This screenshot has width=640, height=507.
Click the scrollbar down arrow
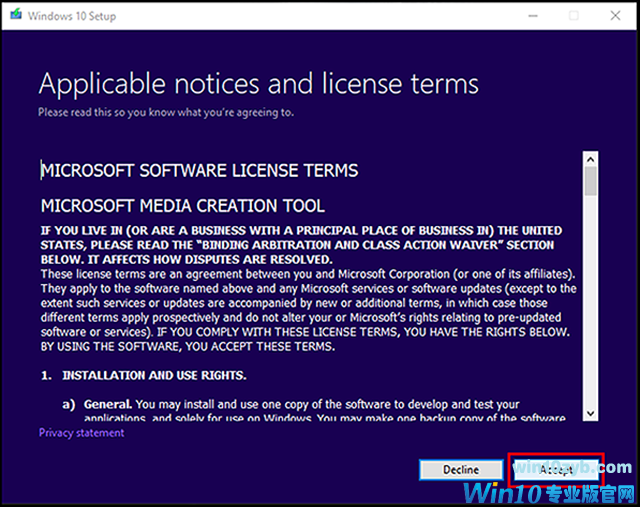tap(590, 412)
